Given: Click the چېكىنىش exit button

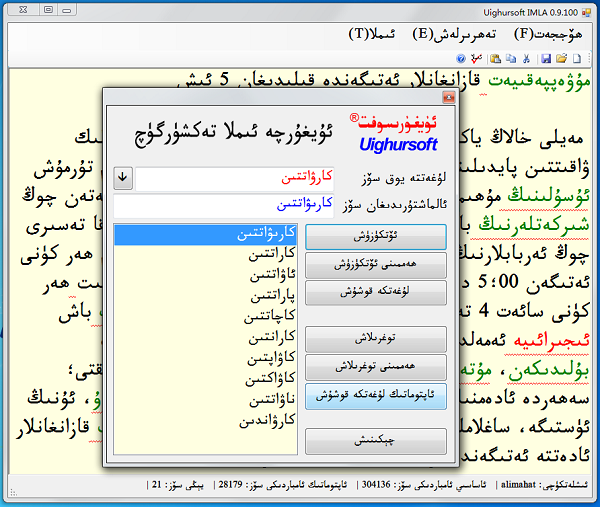Looking at the screenshot, I should (x=376, y=441).
